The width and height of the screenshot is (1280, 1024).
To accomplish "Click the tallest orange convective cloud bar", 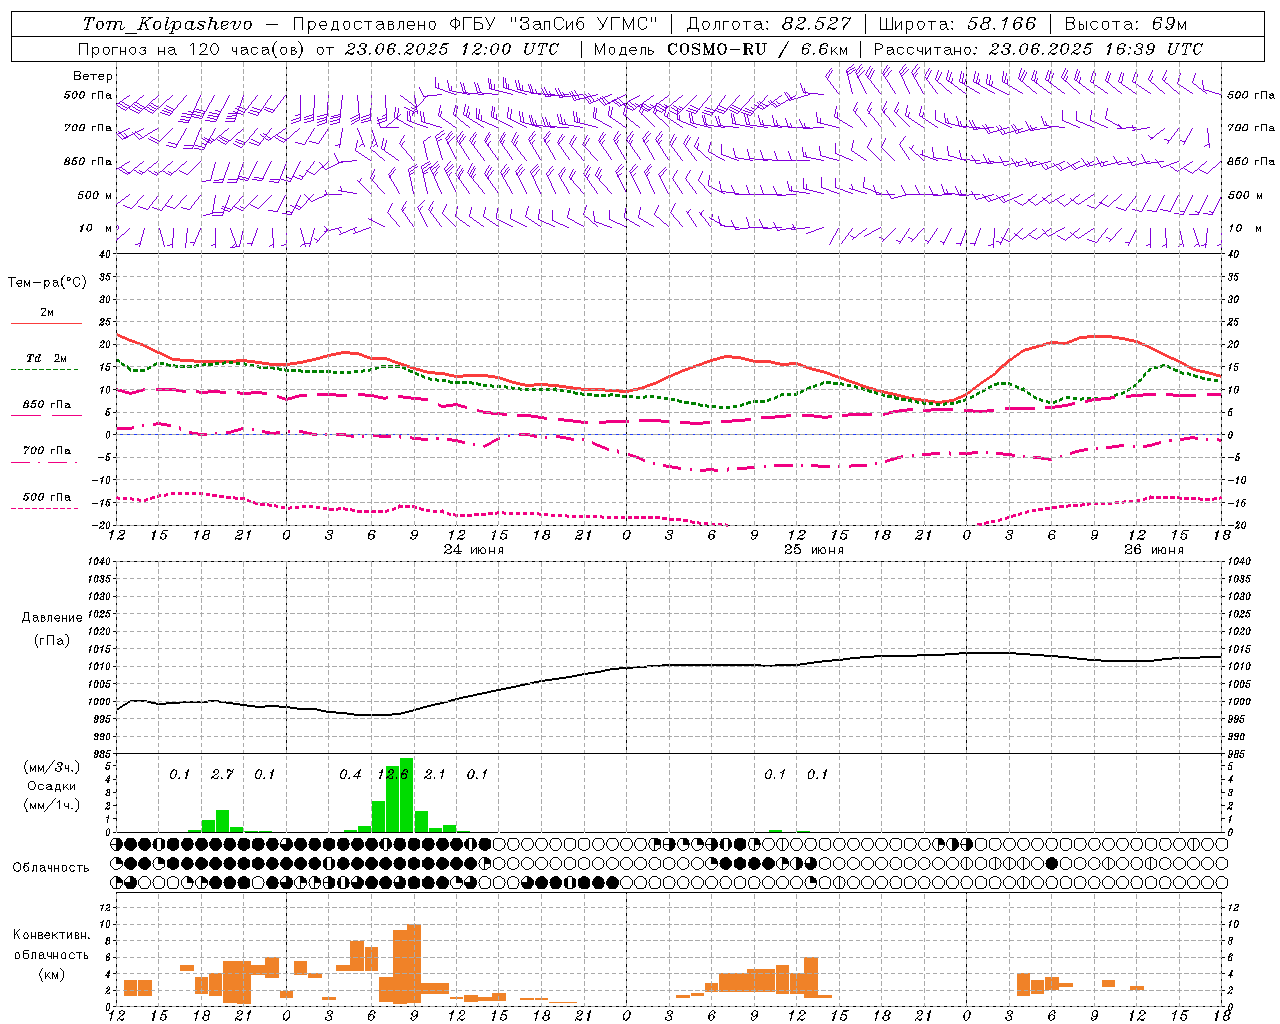I will (414, 963).
